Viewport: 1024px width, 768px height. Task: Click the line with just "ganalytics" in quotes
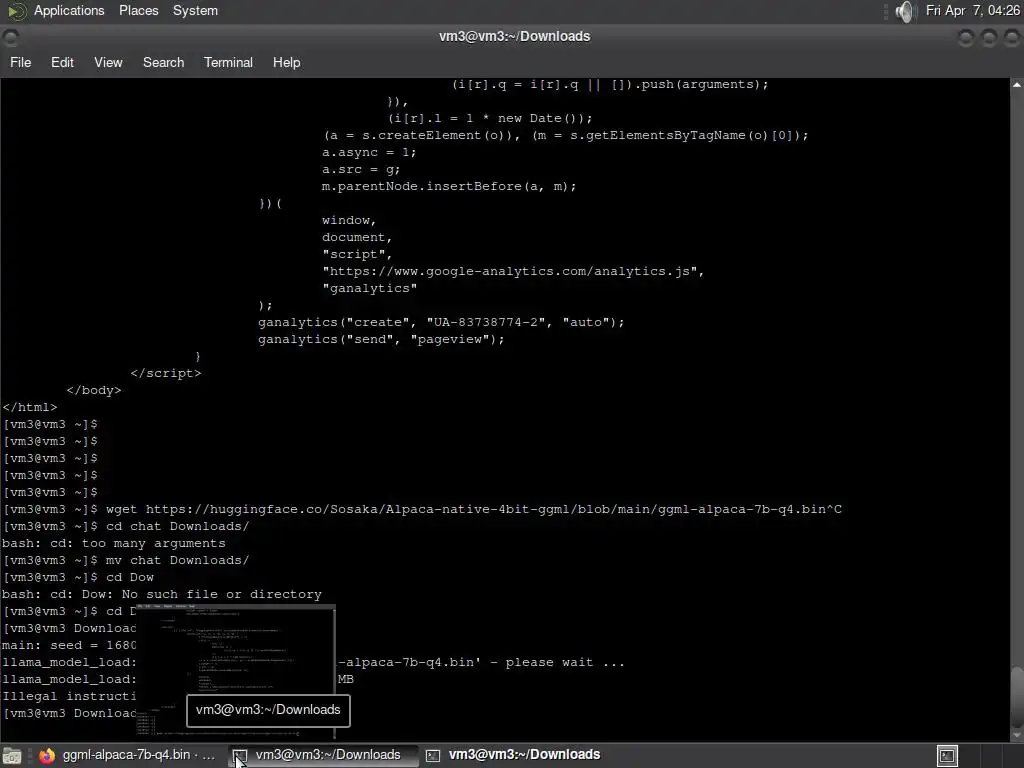click(369, 288)
